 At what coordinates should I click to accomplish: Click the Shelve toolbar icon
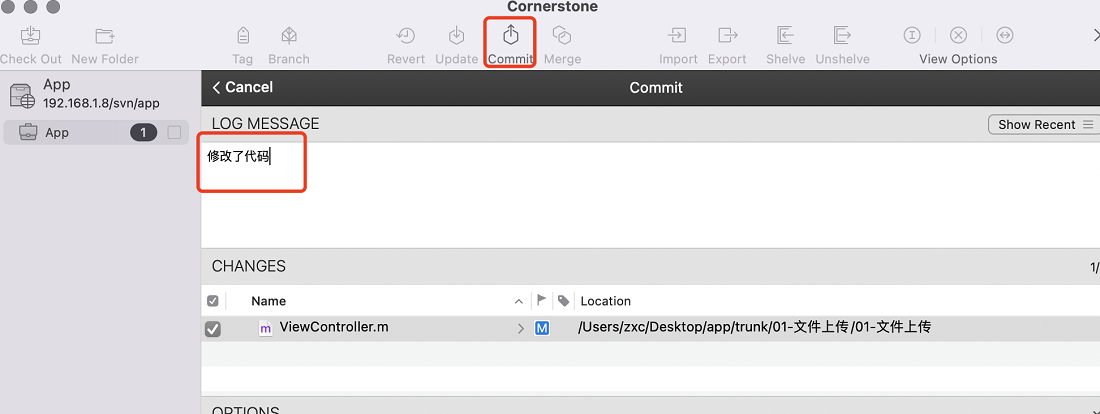tap(785, 35)
